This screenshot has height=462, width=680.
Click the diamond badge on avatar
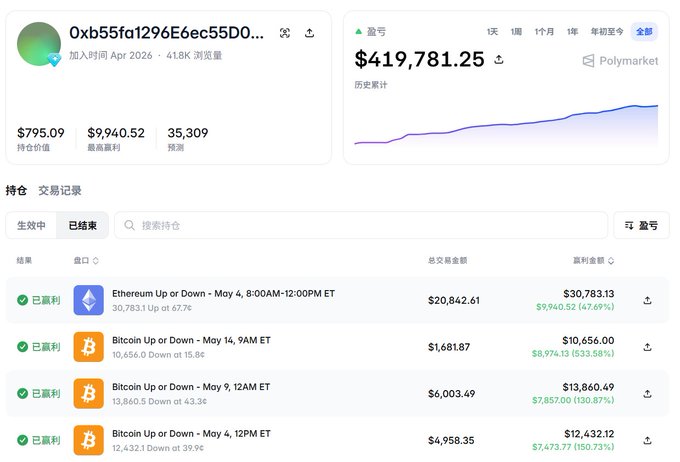pos(54,60)
